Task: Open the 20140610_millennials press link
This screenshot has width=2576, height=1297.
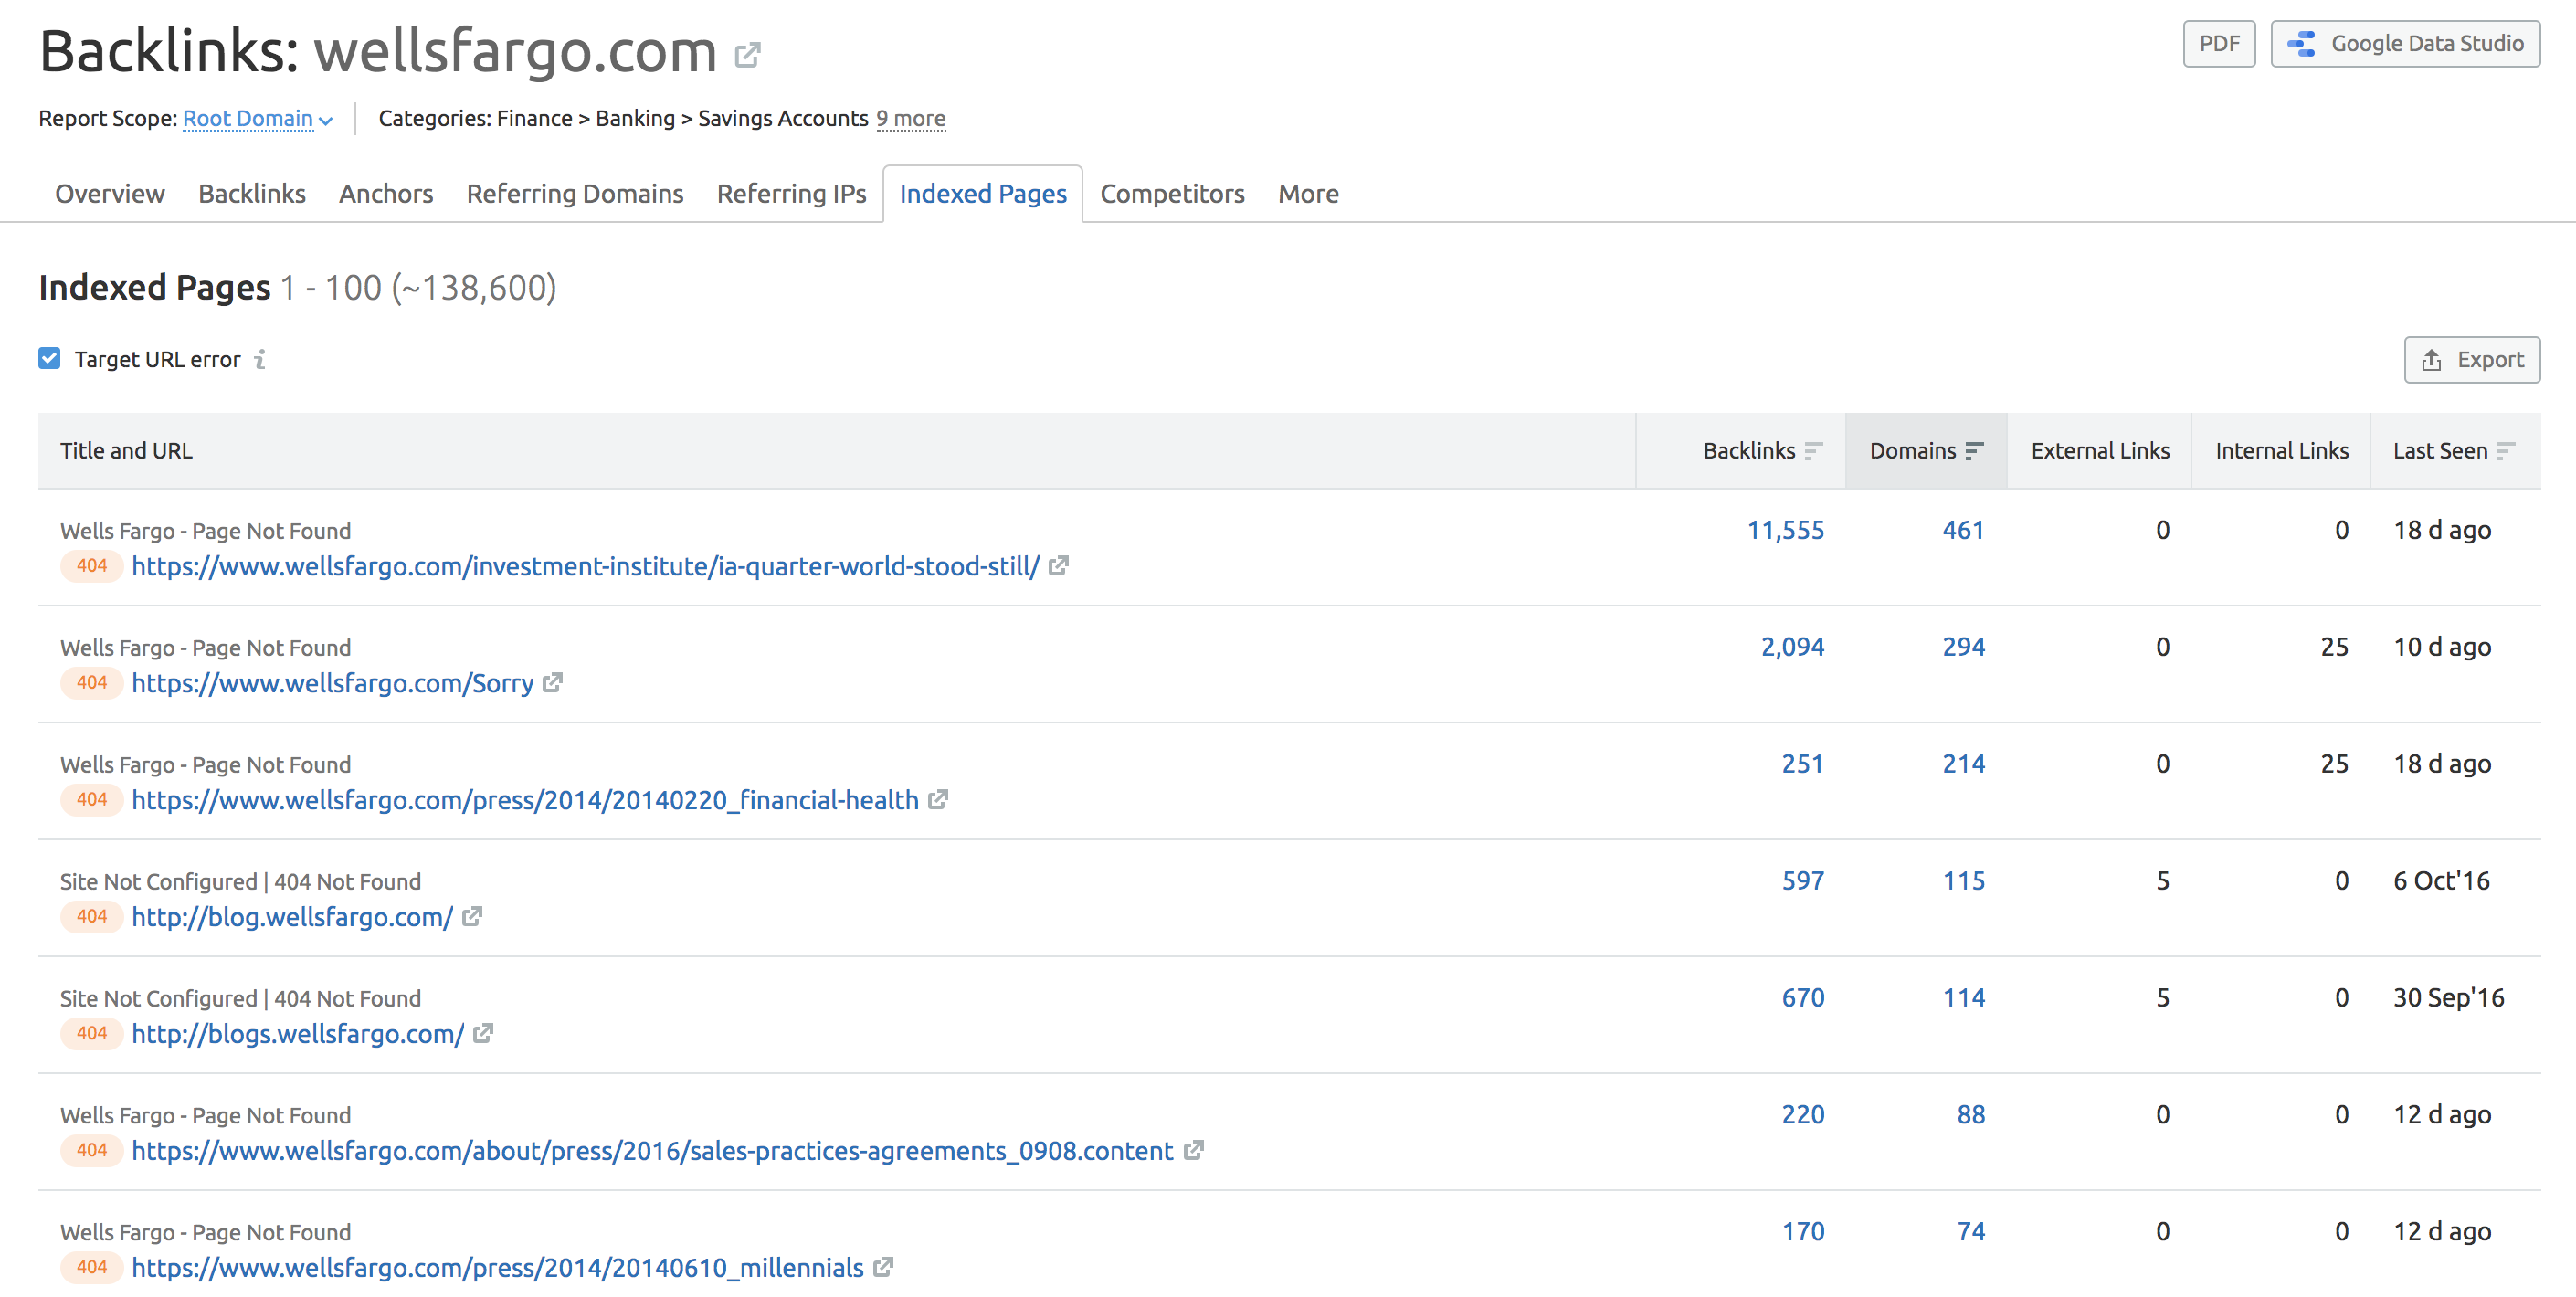Action: pyautogui.click(x=498, y=1268)
